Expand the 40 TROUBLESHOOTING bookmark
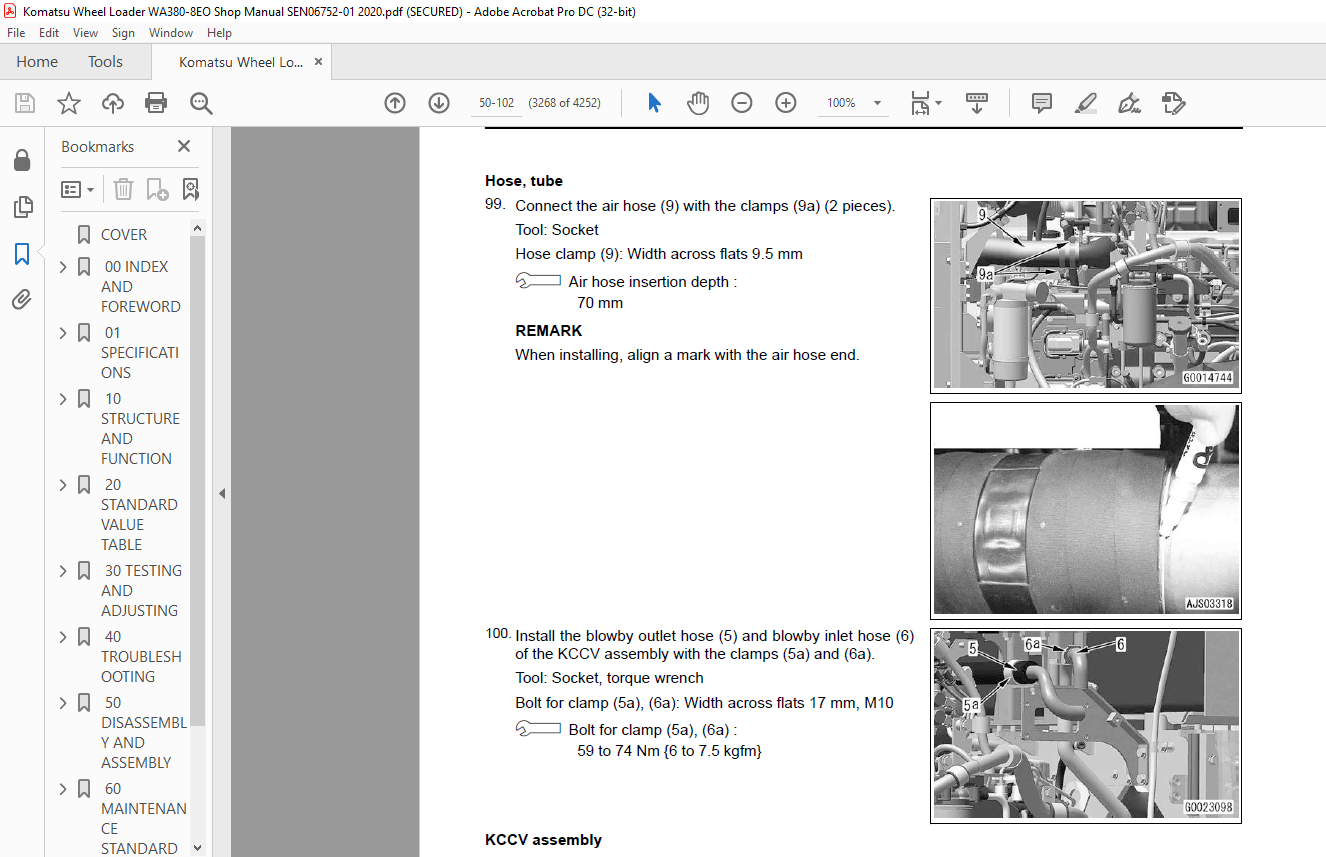1326x857 pixels. [64, 637]
